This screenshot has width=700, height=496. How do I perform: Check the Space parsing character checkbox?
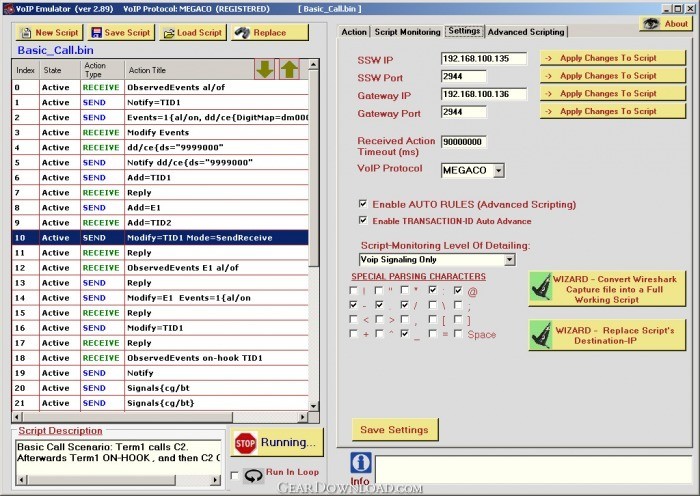458,333
